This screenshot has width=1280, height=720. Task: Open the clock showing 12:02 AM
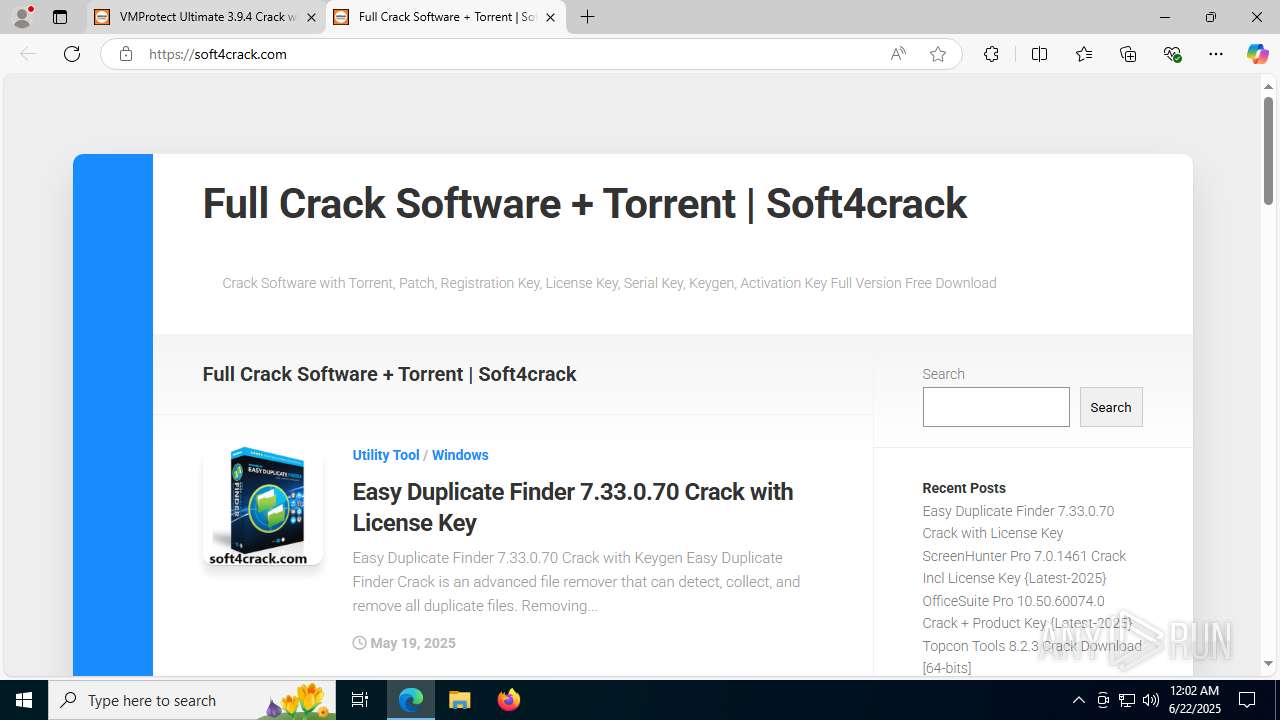[x=1193, y=700]
